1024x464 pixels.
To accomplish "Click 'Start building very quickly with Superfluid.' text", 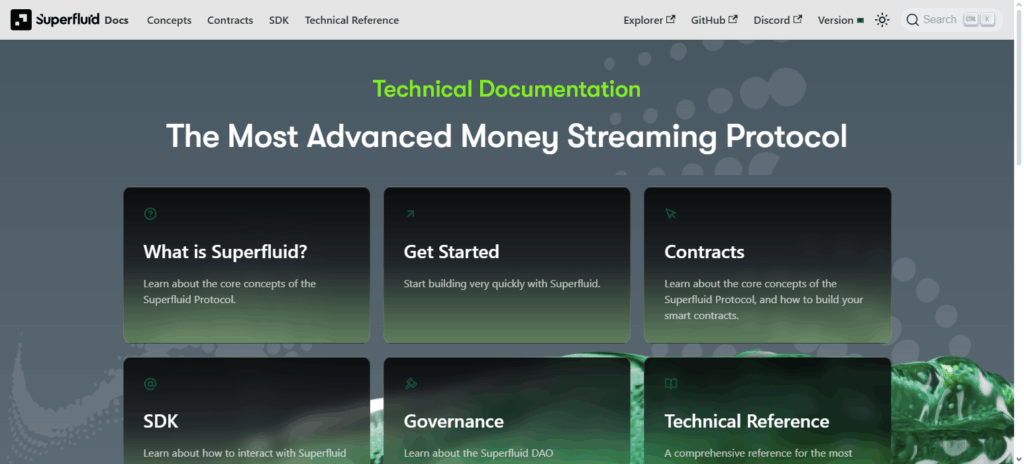I will [x=502, y=284].
